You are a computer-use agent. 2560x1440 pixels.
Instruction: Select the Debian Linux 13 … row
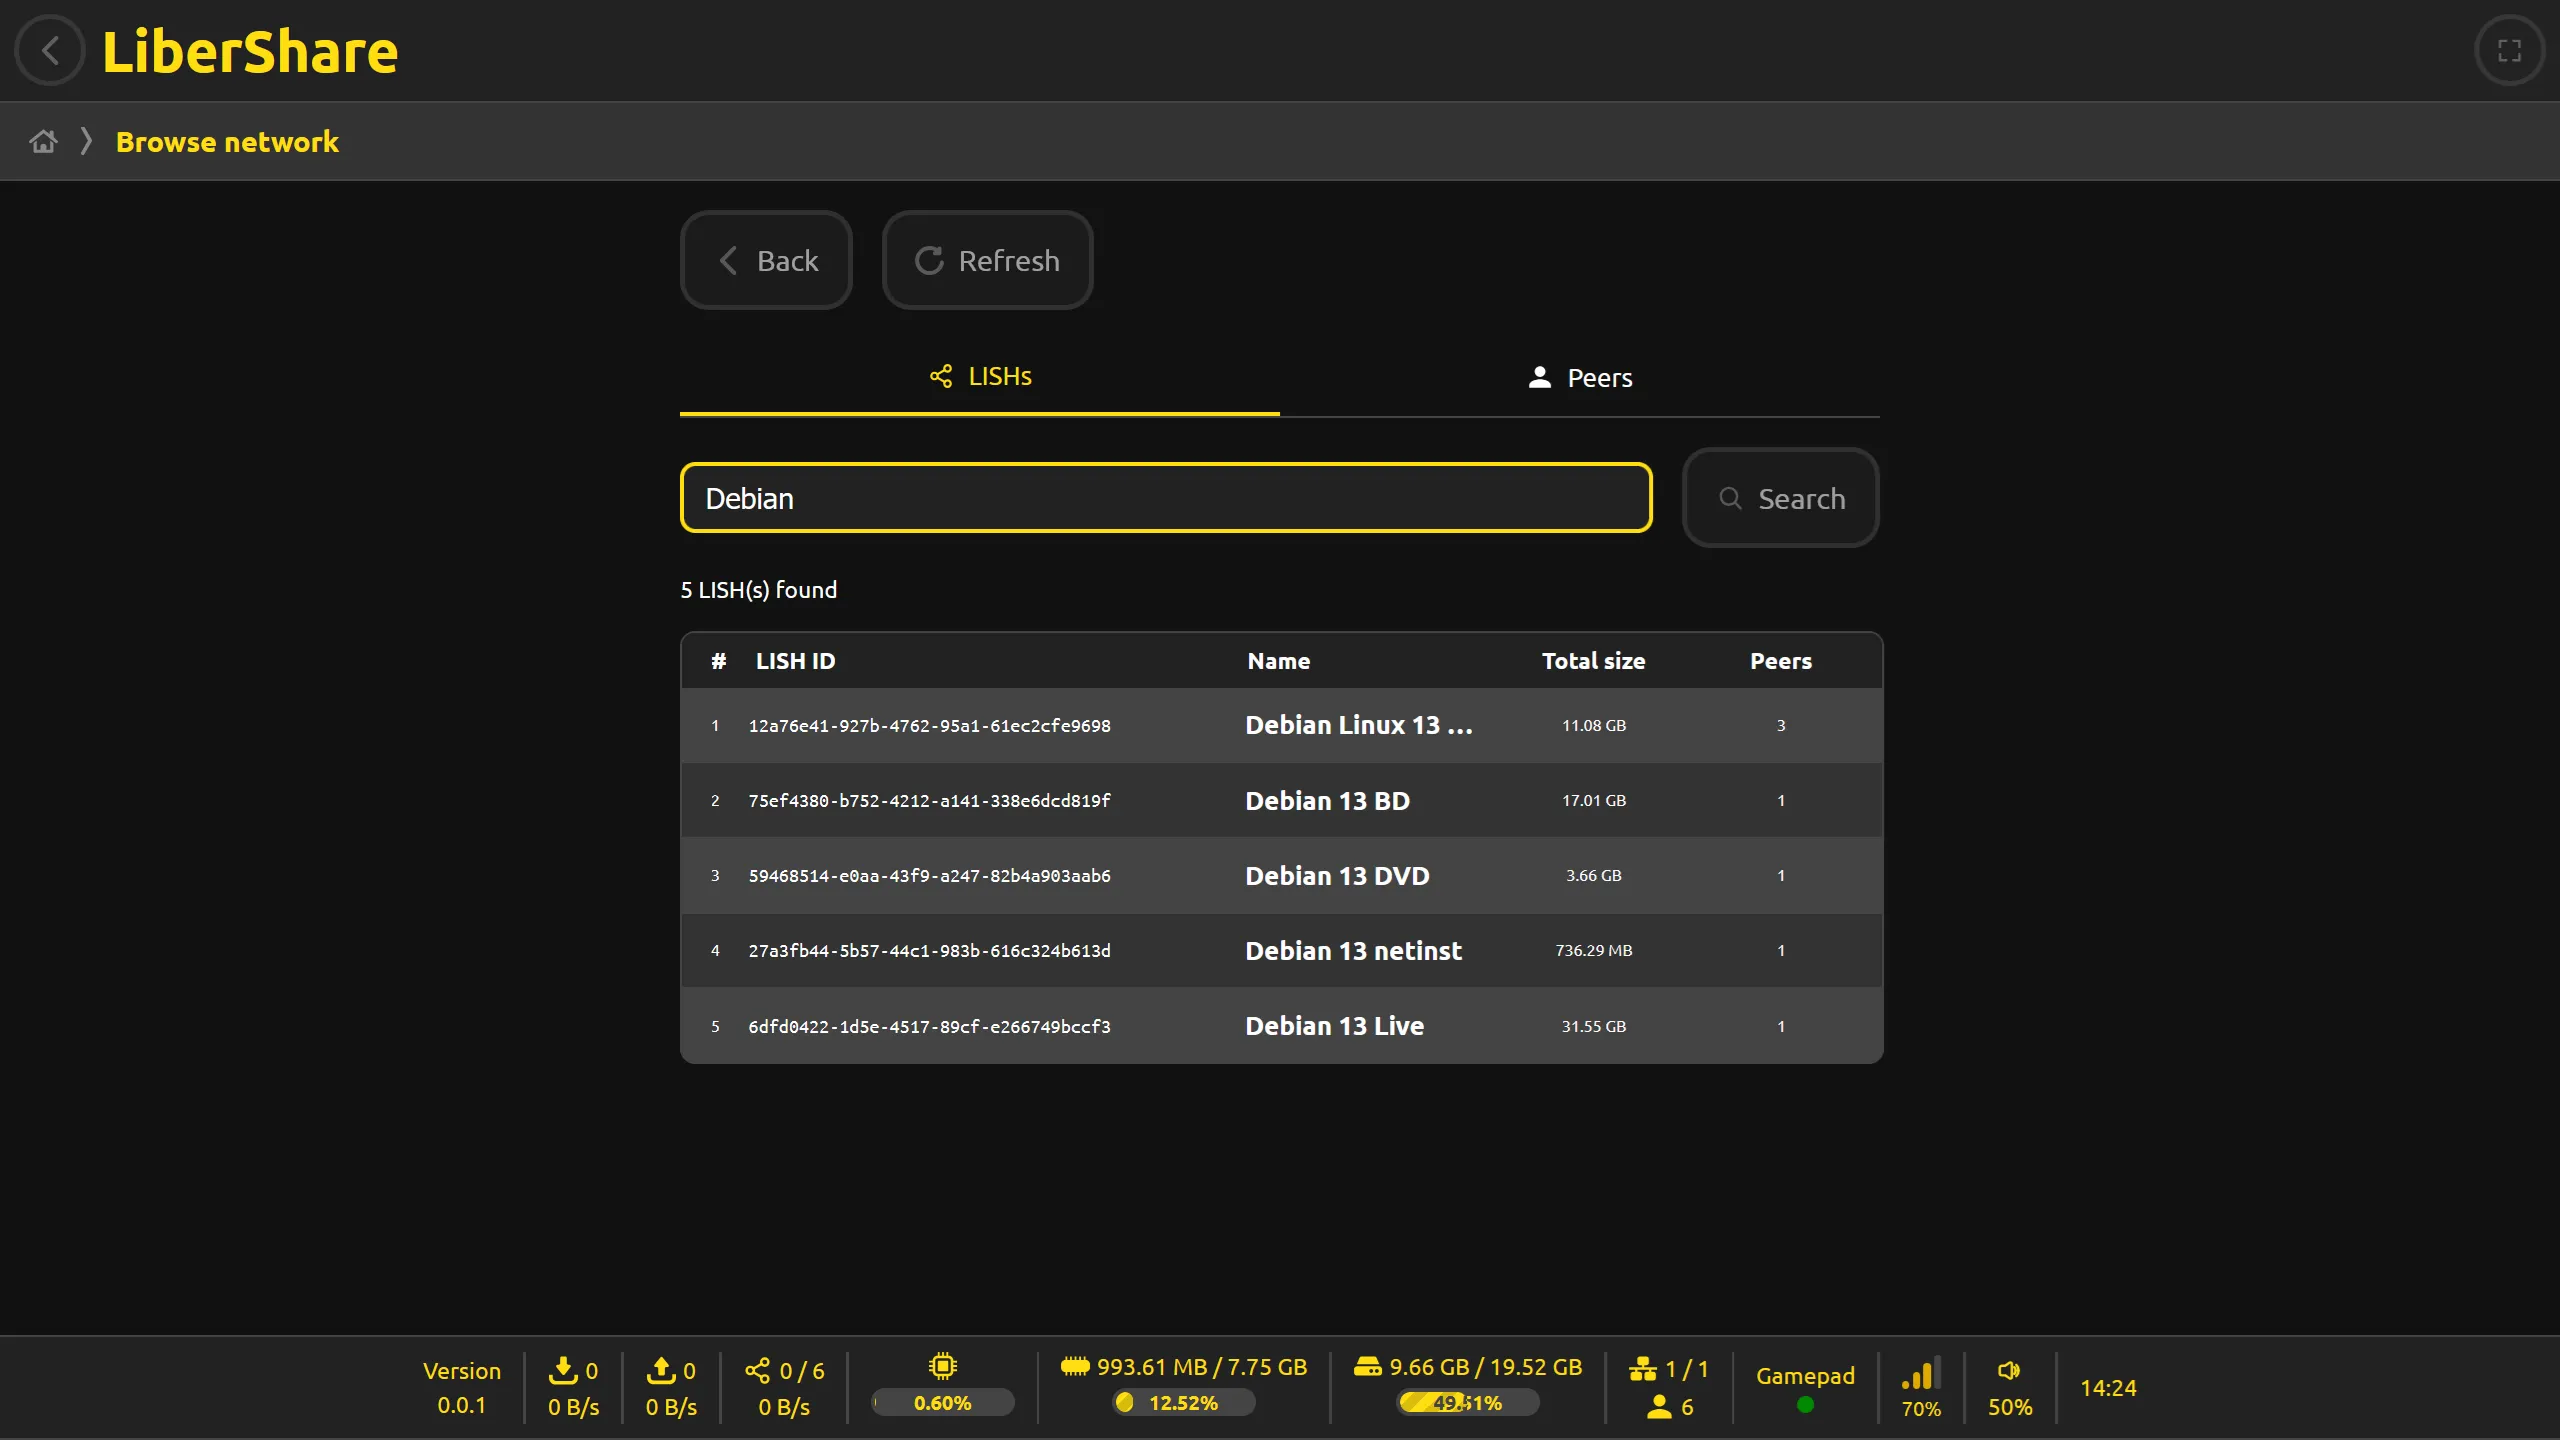[x=1281, y=725]
